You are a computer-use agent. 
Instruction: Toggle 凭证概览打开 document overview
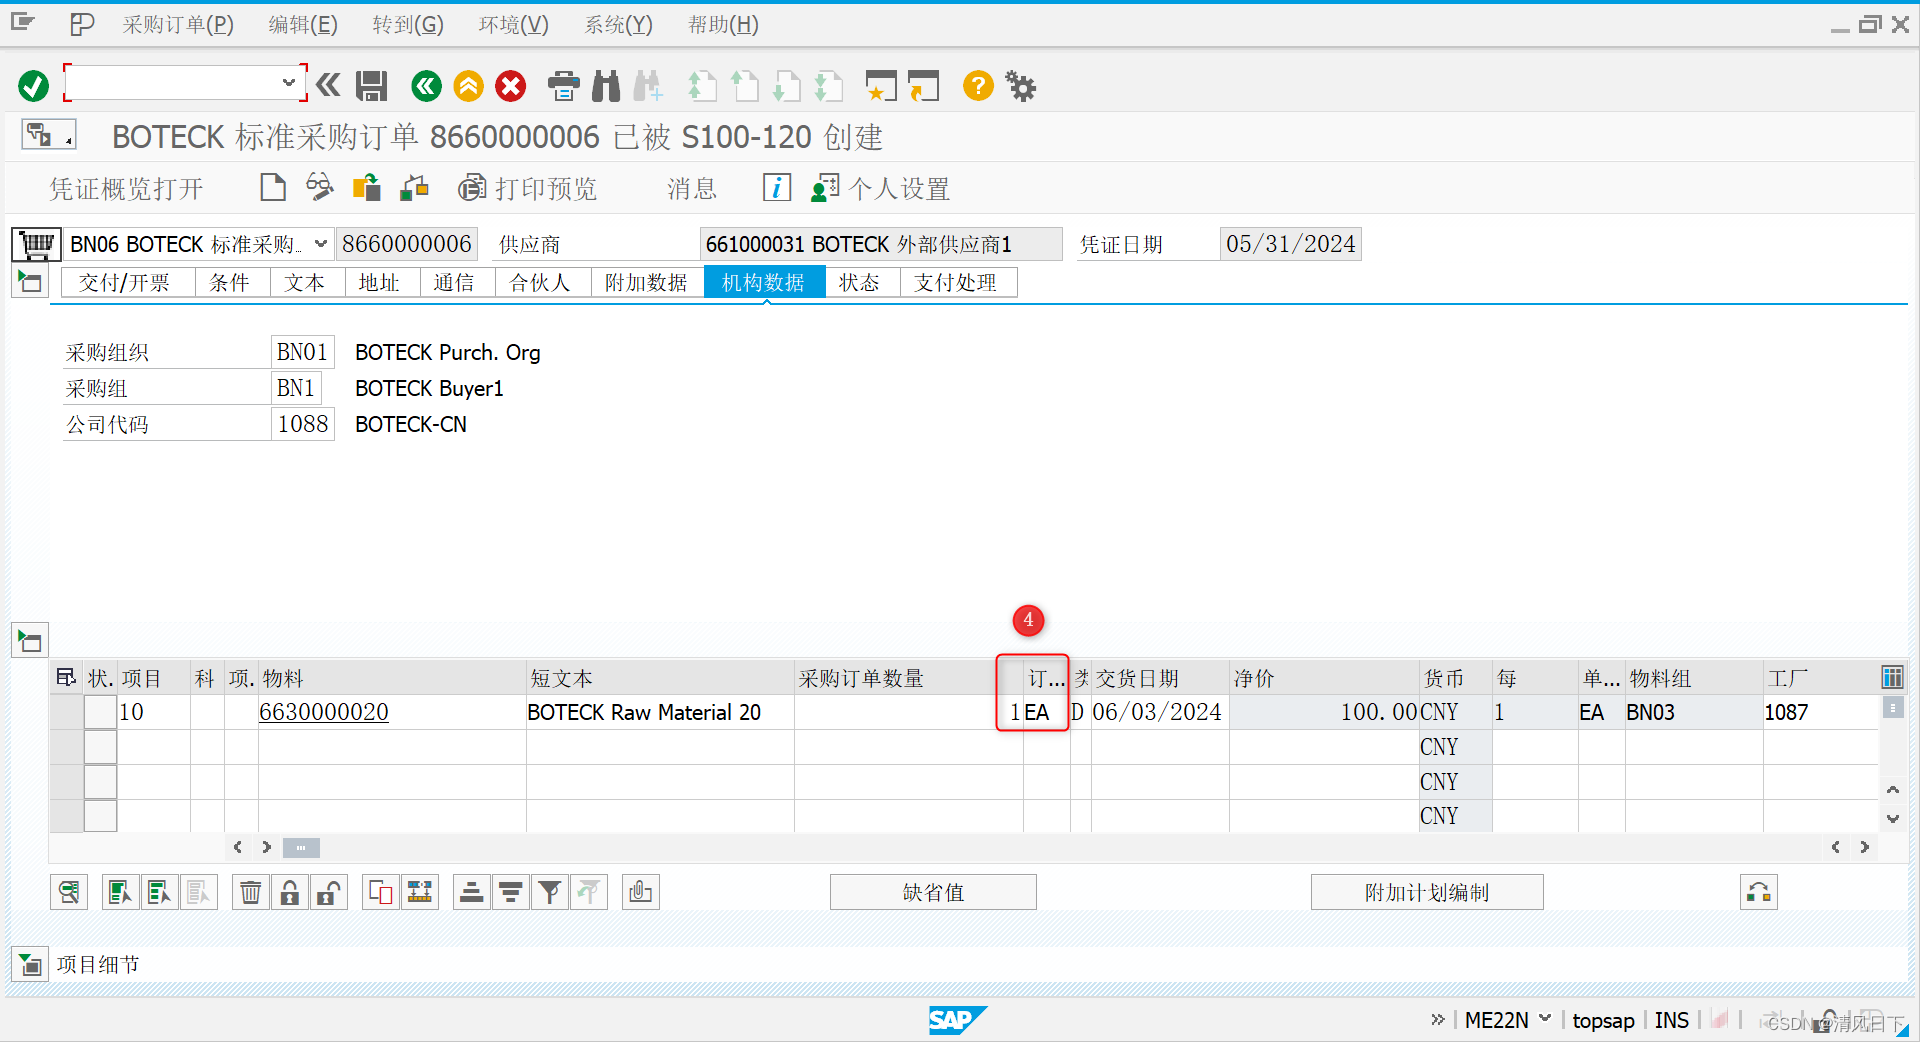(x=125, y=188)
